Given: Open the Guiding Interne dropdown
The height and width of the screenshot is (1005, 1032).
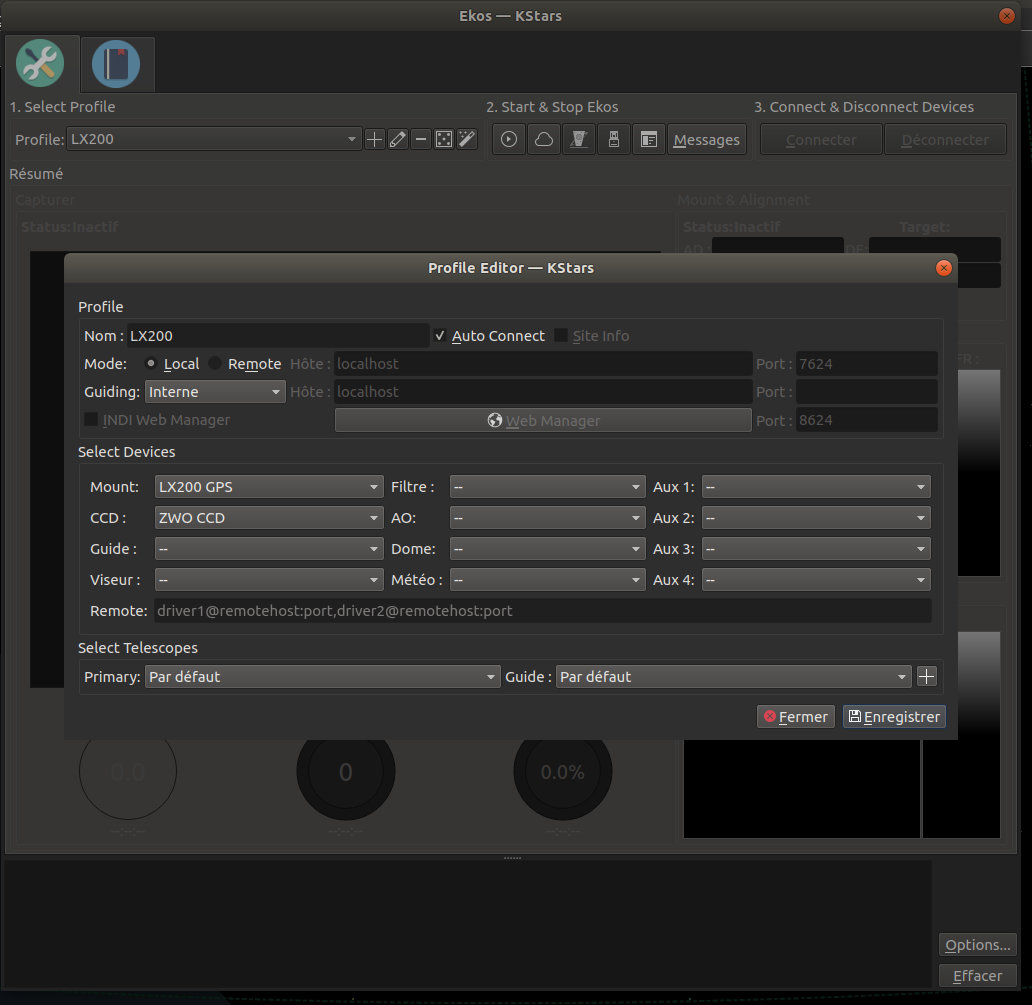Looking at the screenshot, I should coord(215,392).
